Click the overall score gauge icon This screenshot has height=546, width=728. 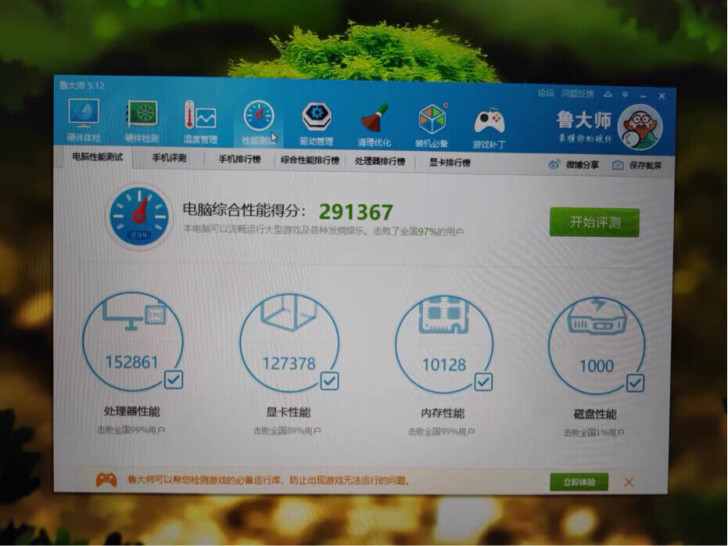pos(139,216)
